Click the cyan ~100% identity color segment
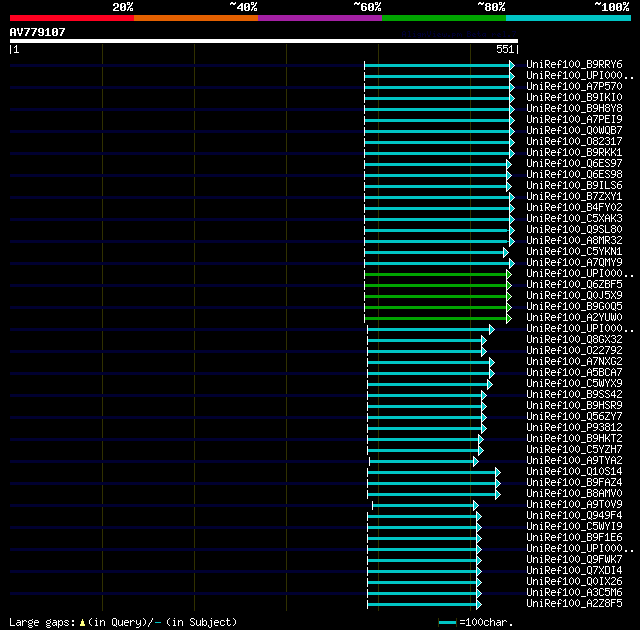This screenshot has height=630, width=640. (569, 18)
